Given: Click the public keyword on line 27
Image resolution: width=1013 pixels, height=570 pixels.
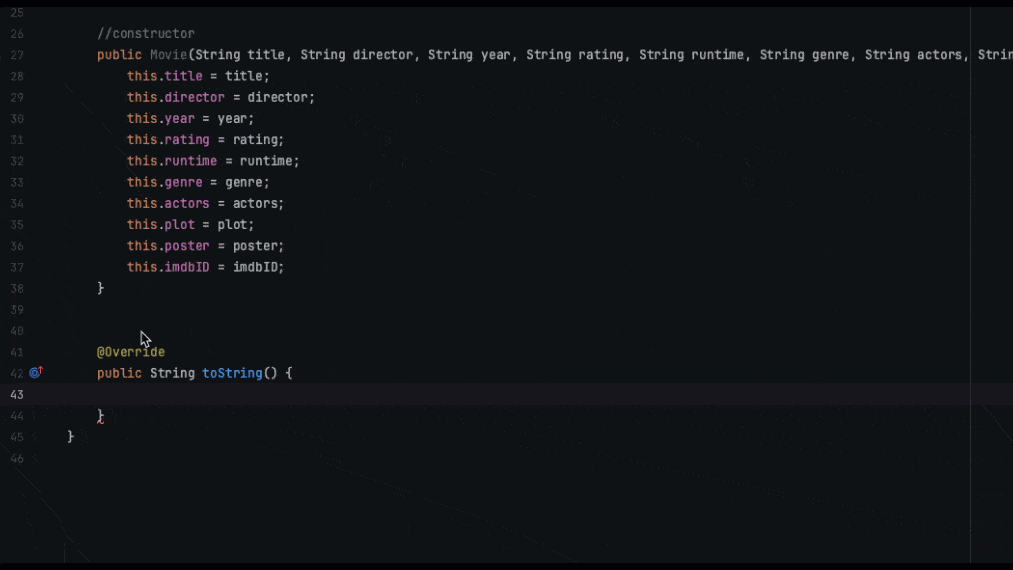Looking at the screenshot, I should coord(119,55).
